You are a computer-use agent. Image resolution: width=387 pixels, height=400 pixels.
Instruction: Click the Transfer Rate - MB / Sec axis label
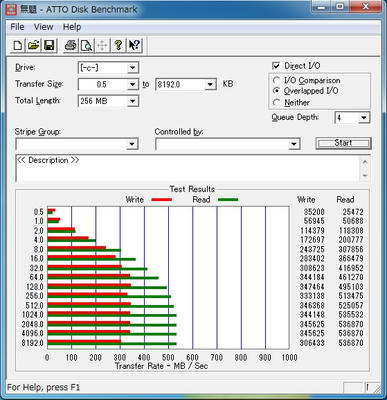pos(161,366)
